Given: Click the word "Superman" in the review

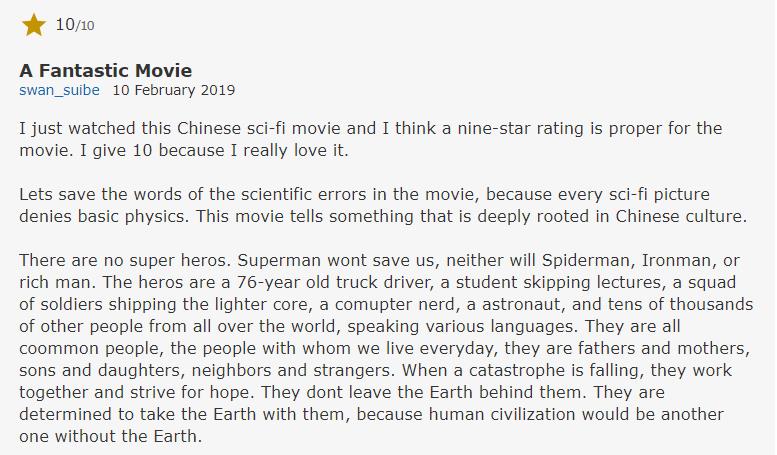Looking at the screenshot, I should (x=249, y=261).
